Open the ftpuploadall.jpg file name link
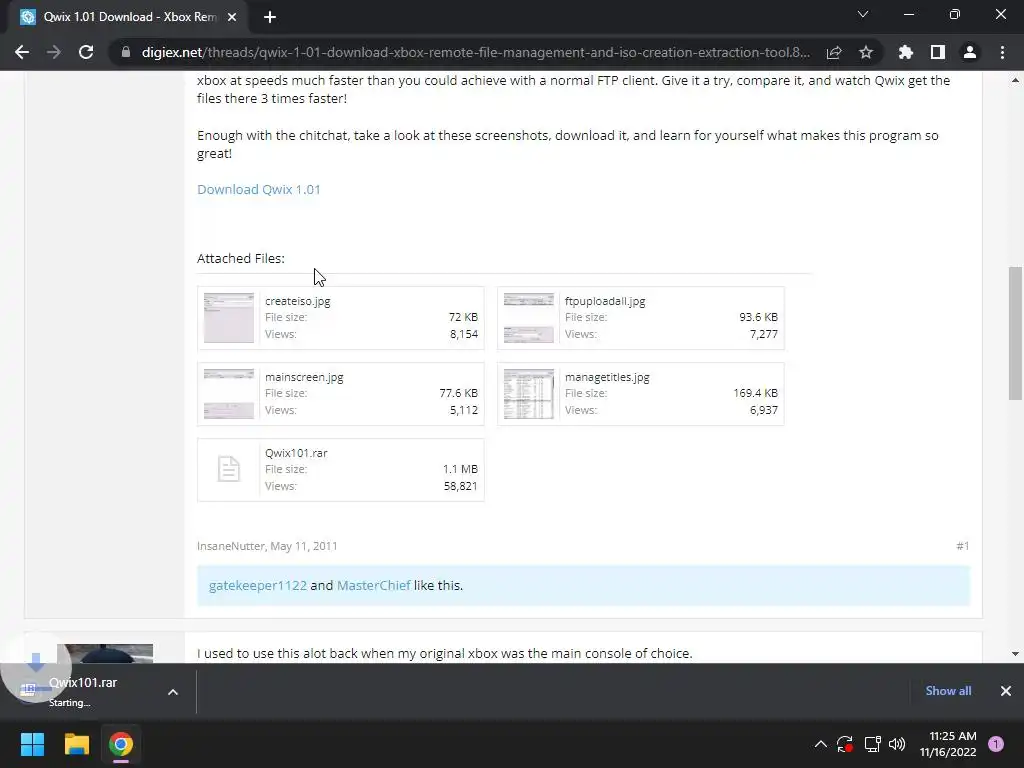This screenshot has width=1024, height=768. pyautogui.click(x=605, y=301)
